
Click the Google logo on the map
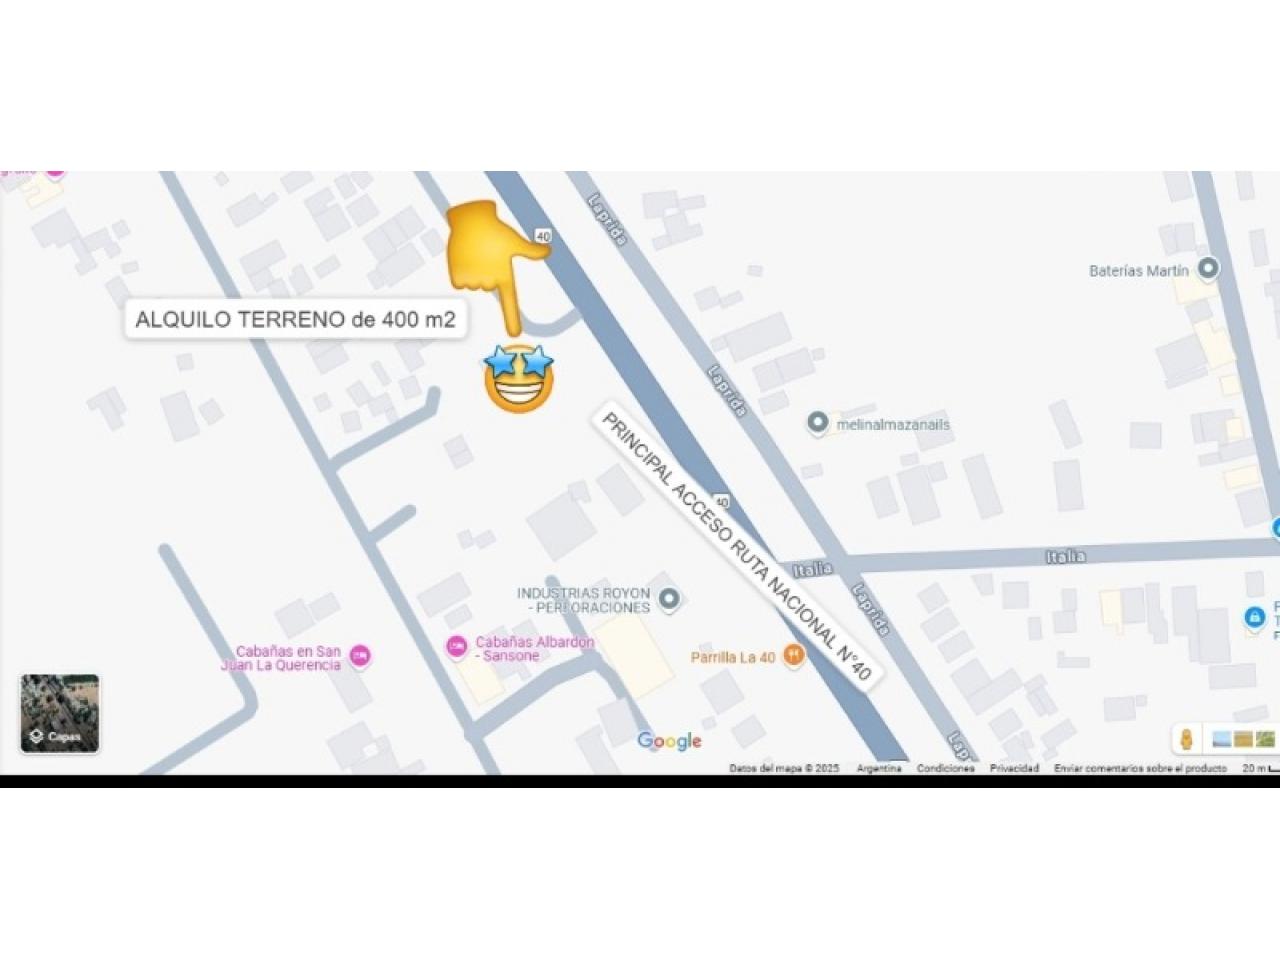(x=669, y=741)
